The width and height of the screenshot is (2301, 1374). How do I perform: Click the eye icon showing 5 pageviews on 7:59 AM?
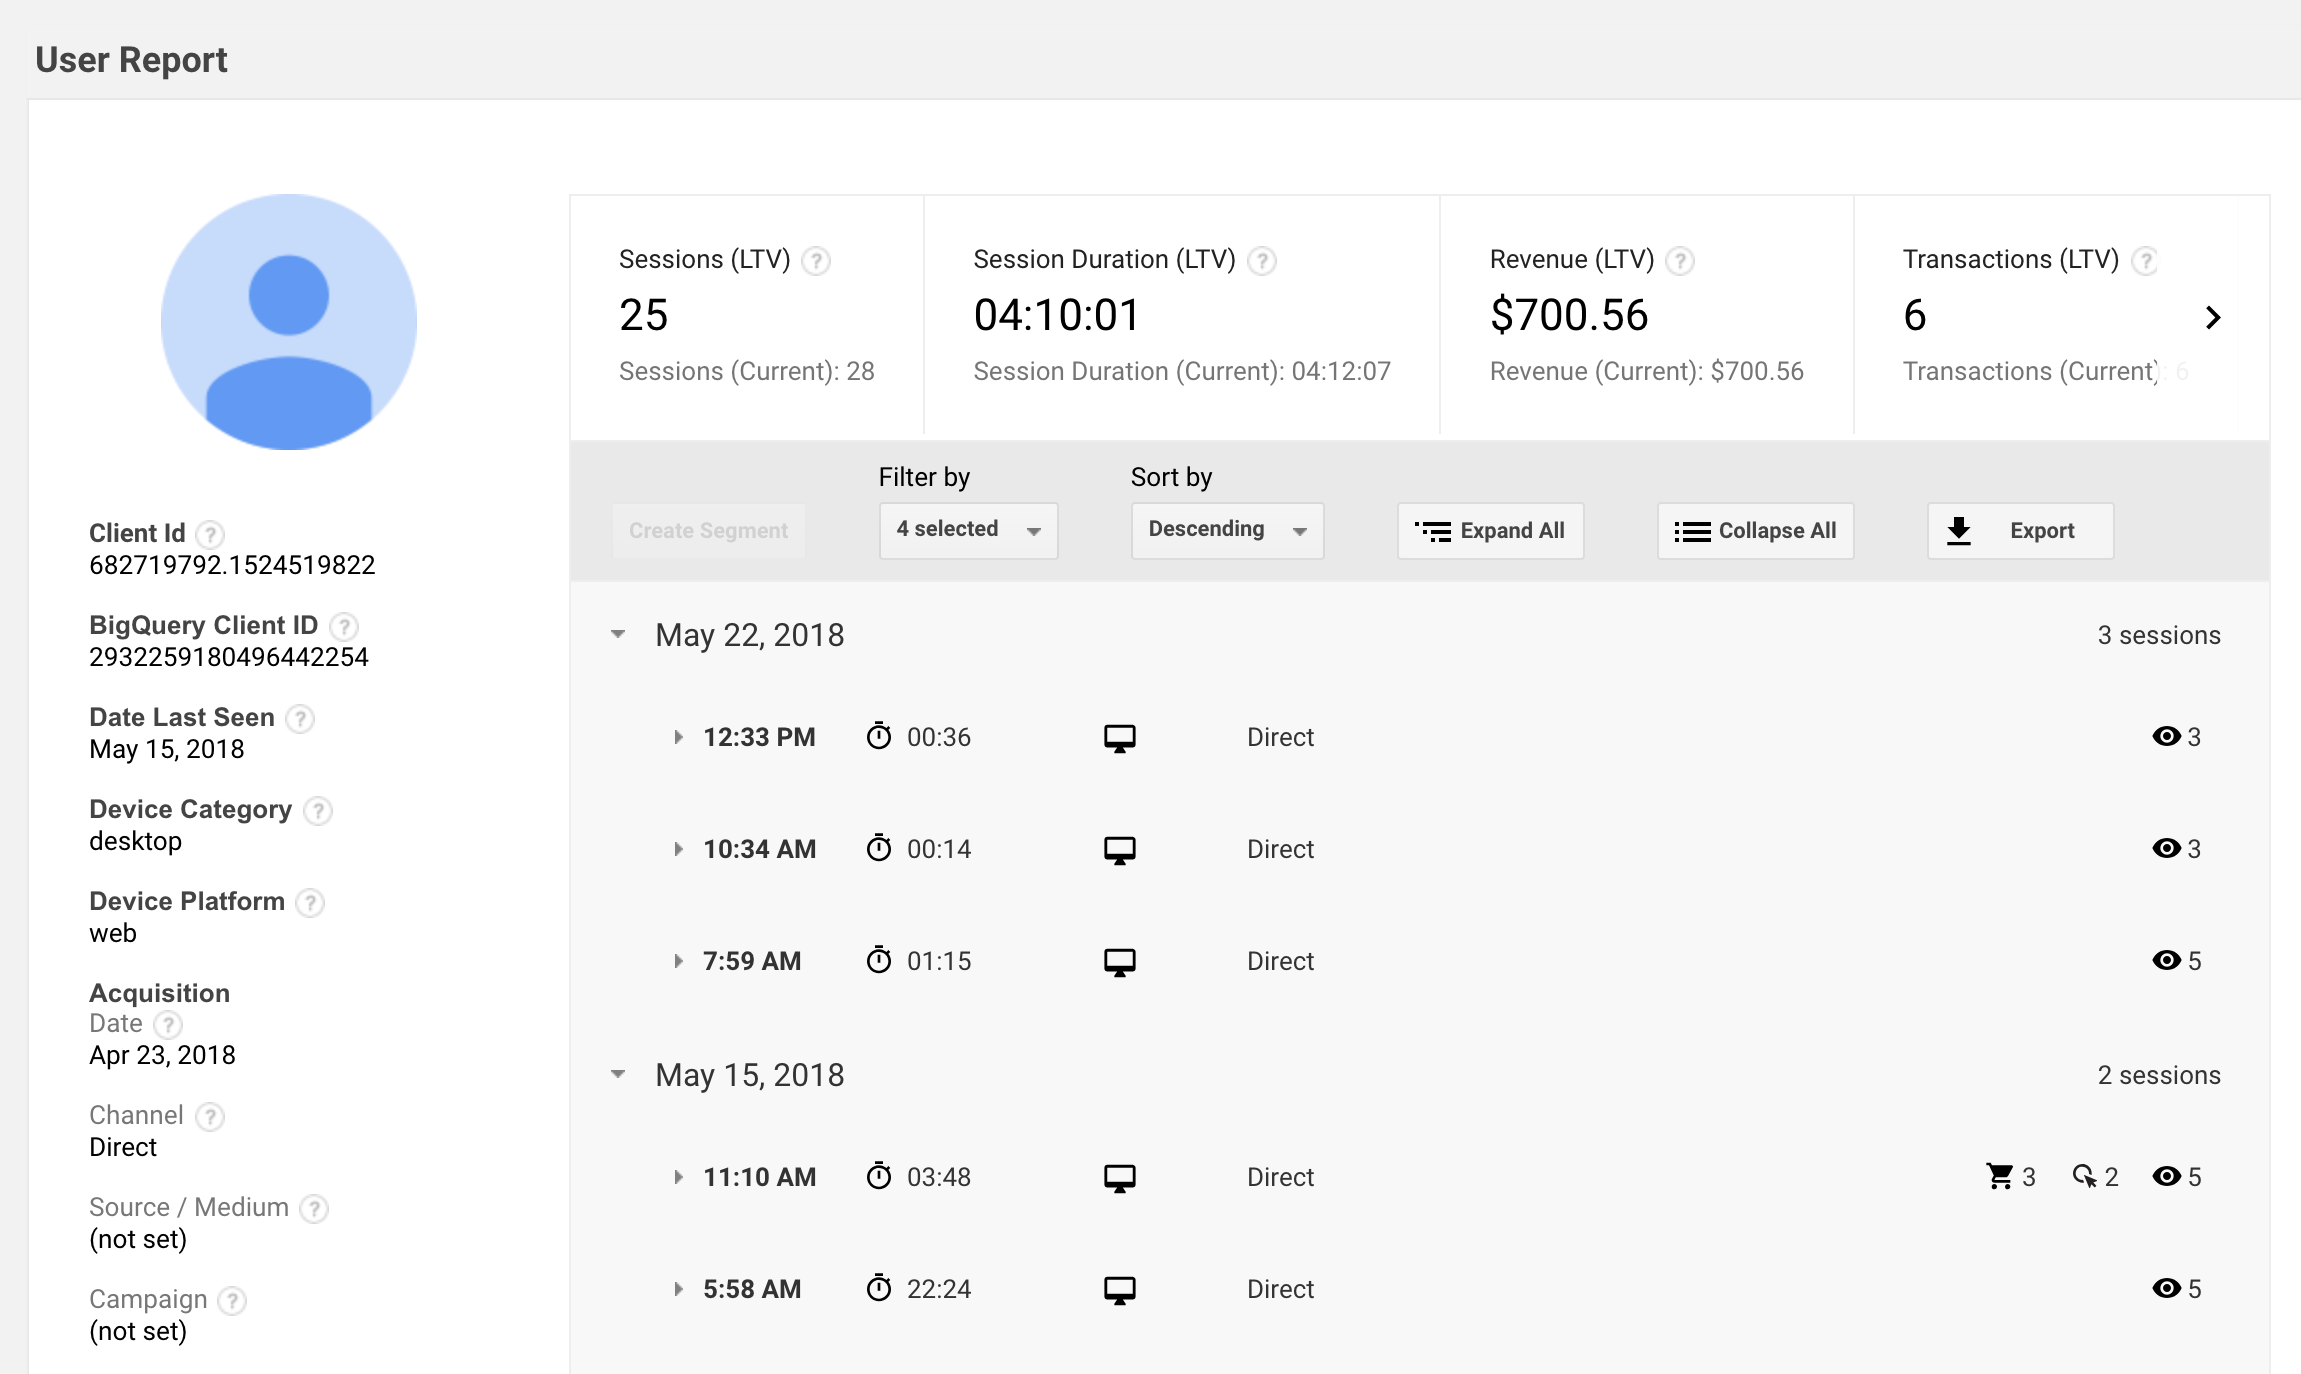(2167, 961)
